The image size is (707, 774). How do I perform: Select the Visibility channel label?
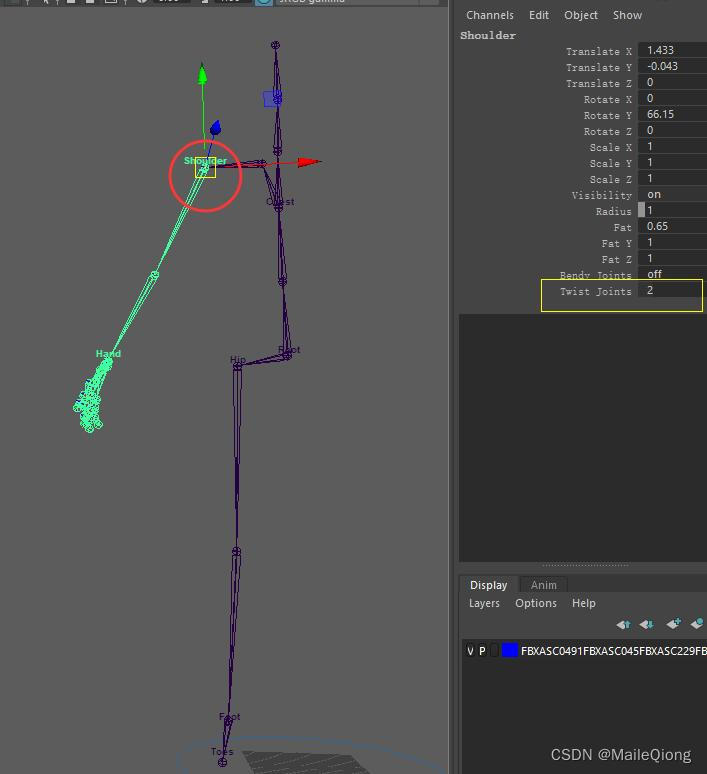(x=601, y=195)
